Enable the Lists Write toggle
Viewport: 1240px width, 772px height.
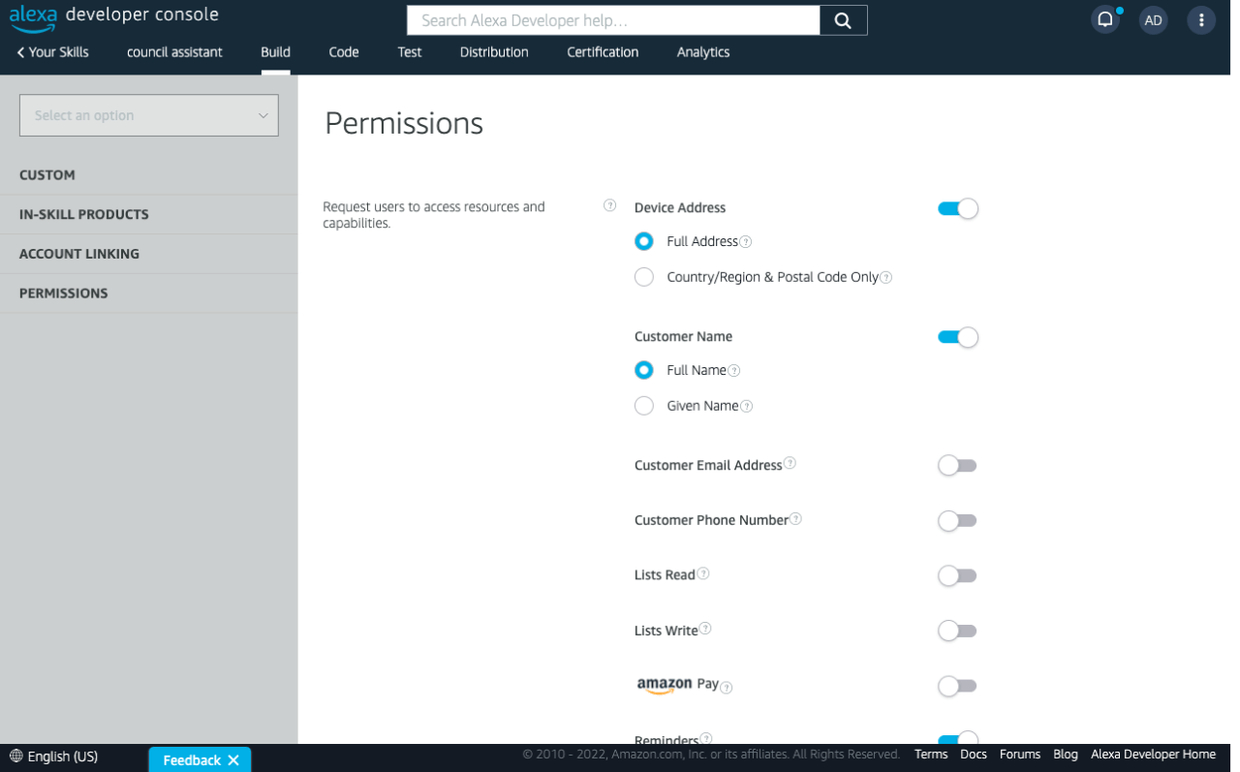[957, 631]
